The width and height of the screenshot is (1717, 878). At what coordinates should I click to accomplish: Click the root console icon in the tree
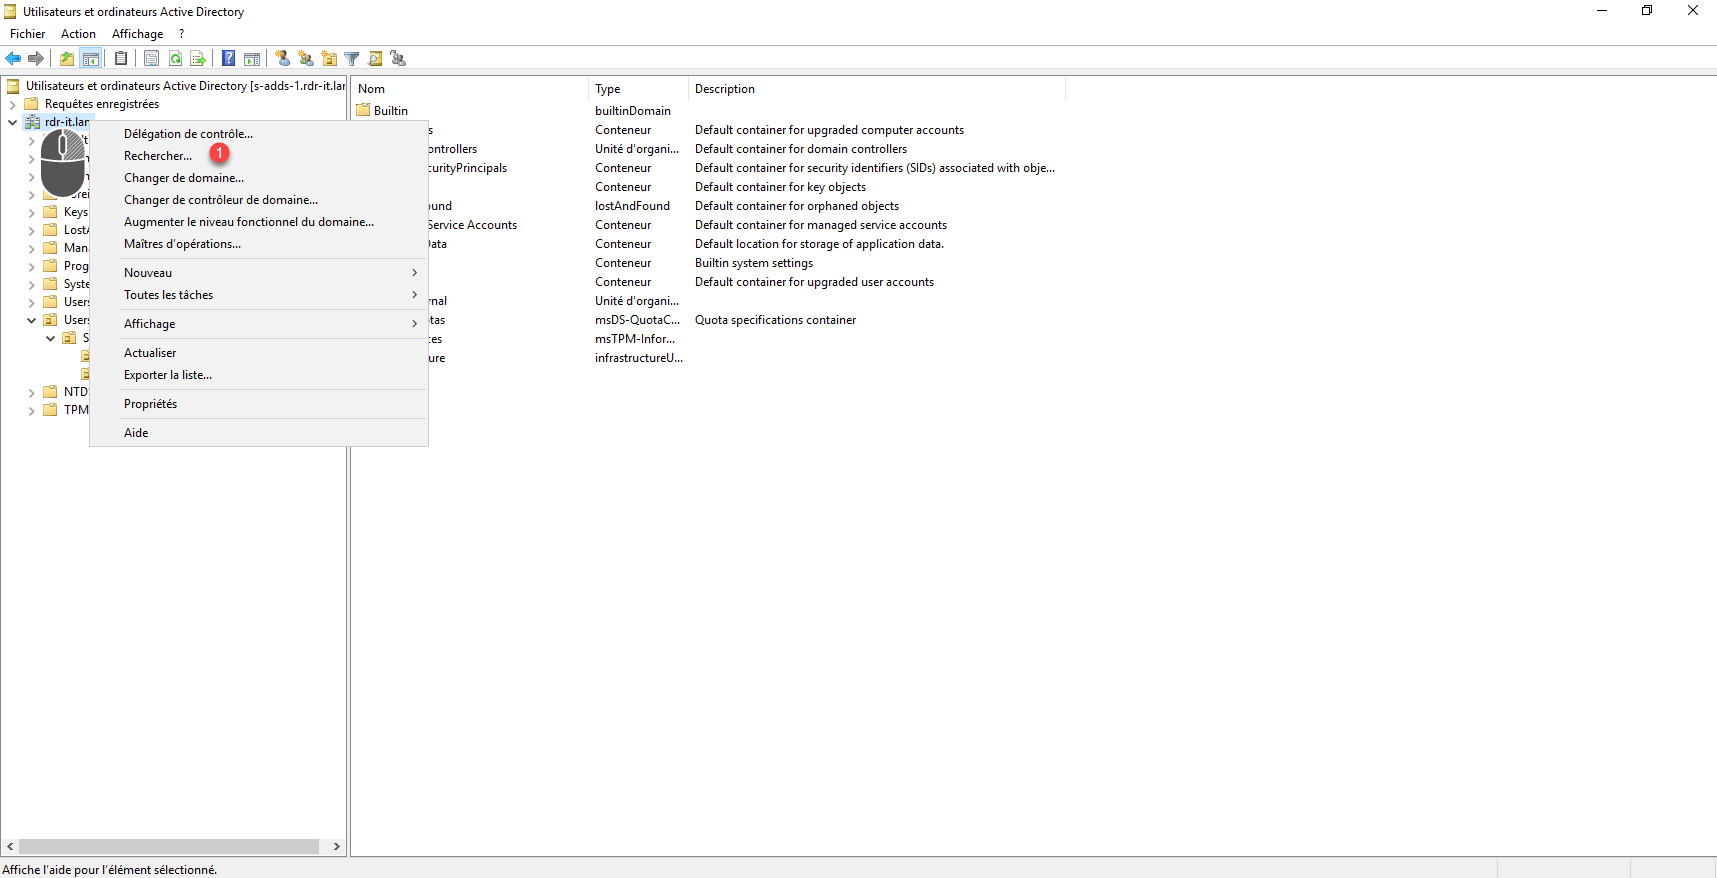coord(13,86)
